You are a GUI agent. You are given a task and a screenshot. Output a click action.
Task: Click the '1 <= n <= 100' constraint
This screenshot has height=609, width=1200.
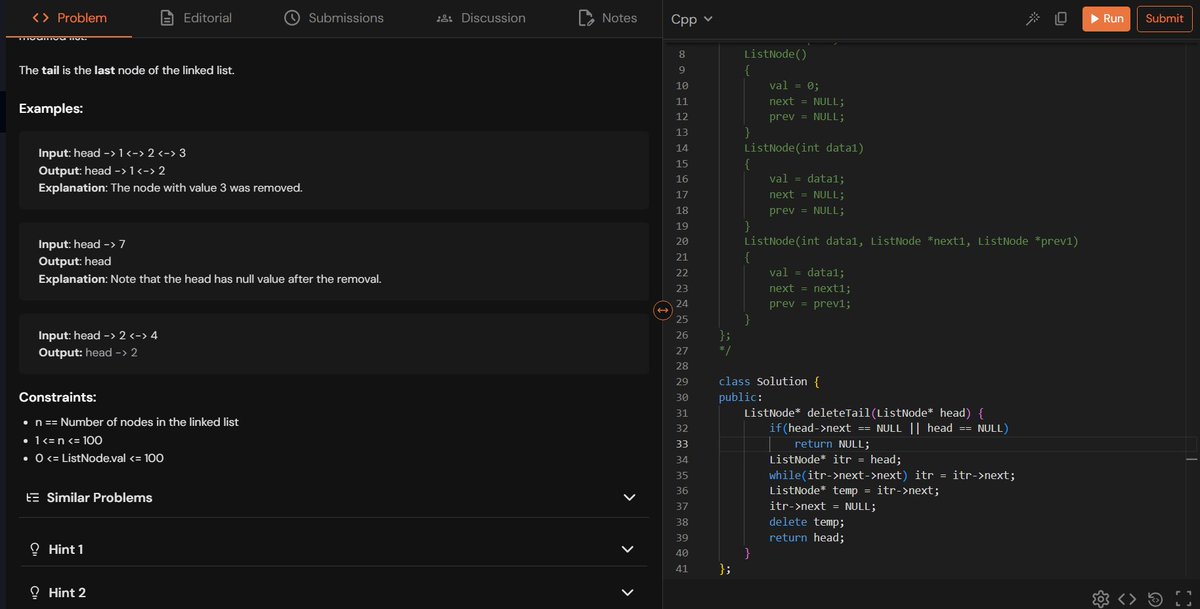point(69,440)
